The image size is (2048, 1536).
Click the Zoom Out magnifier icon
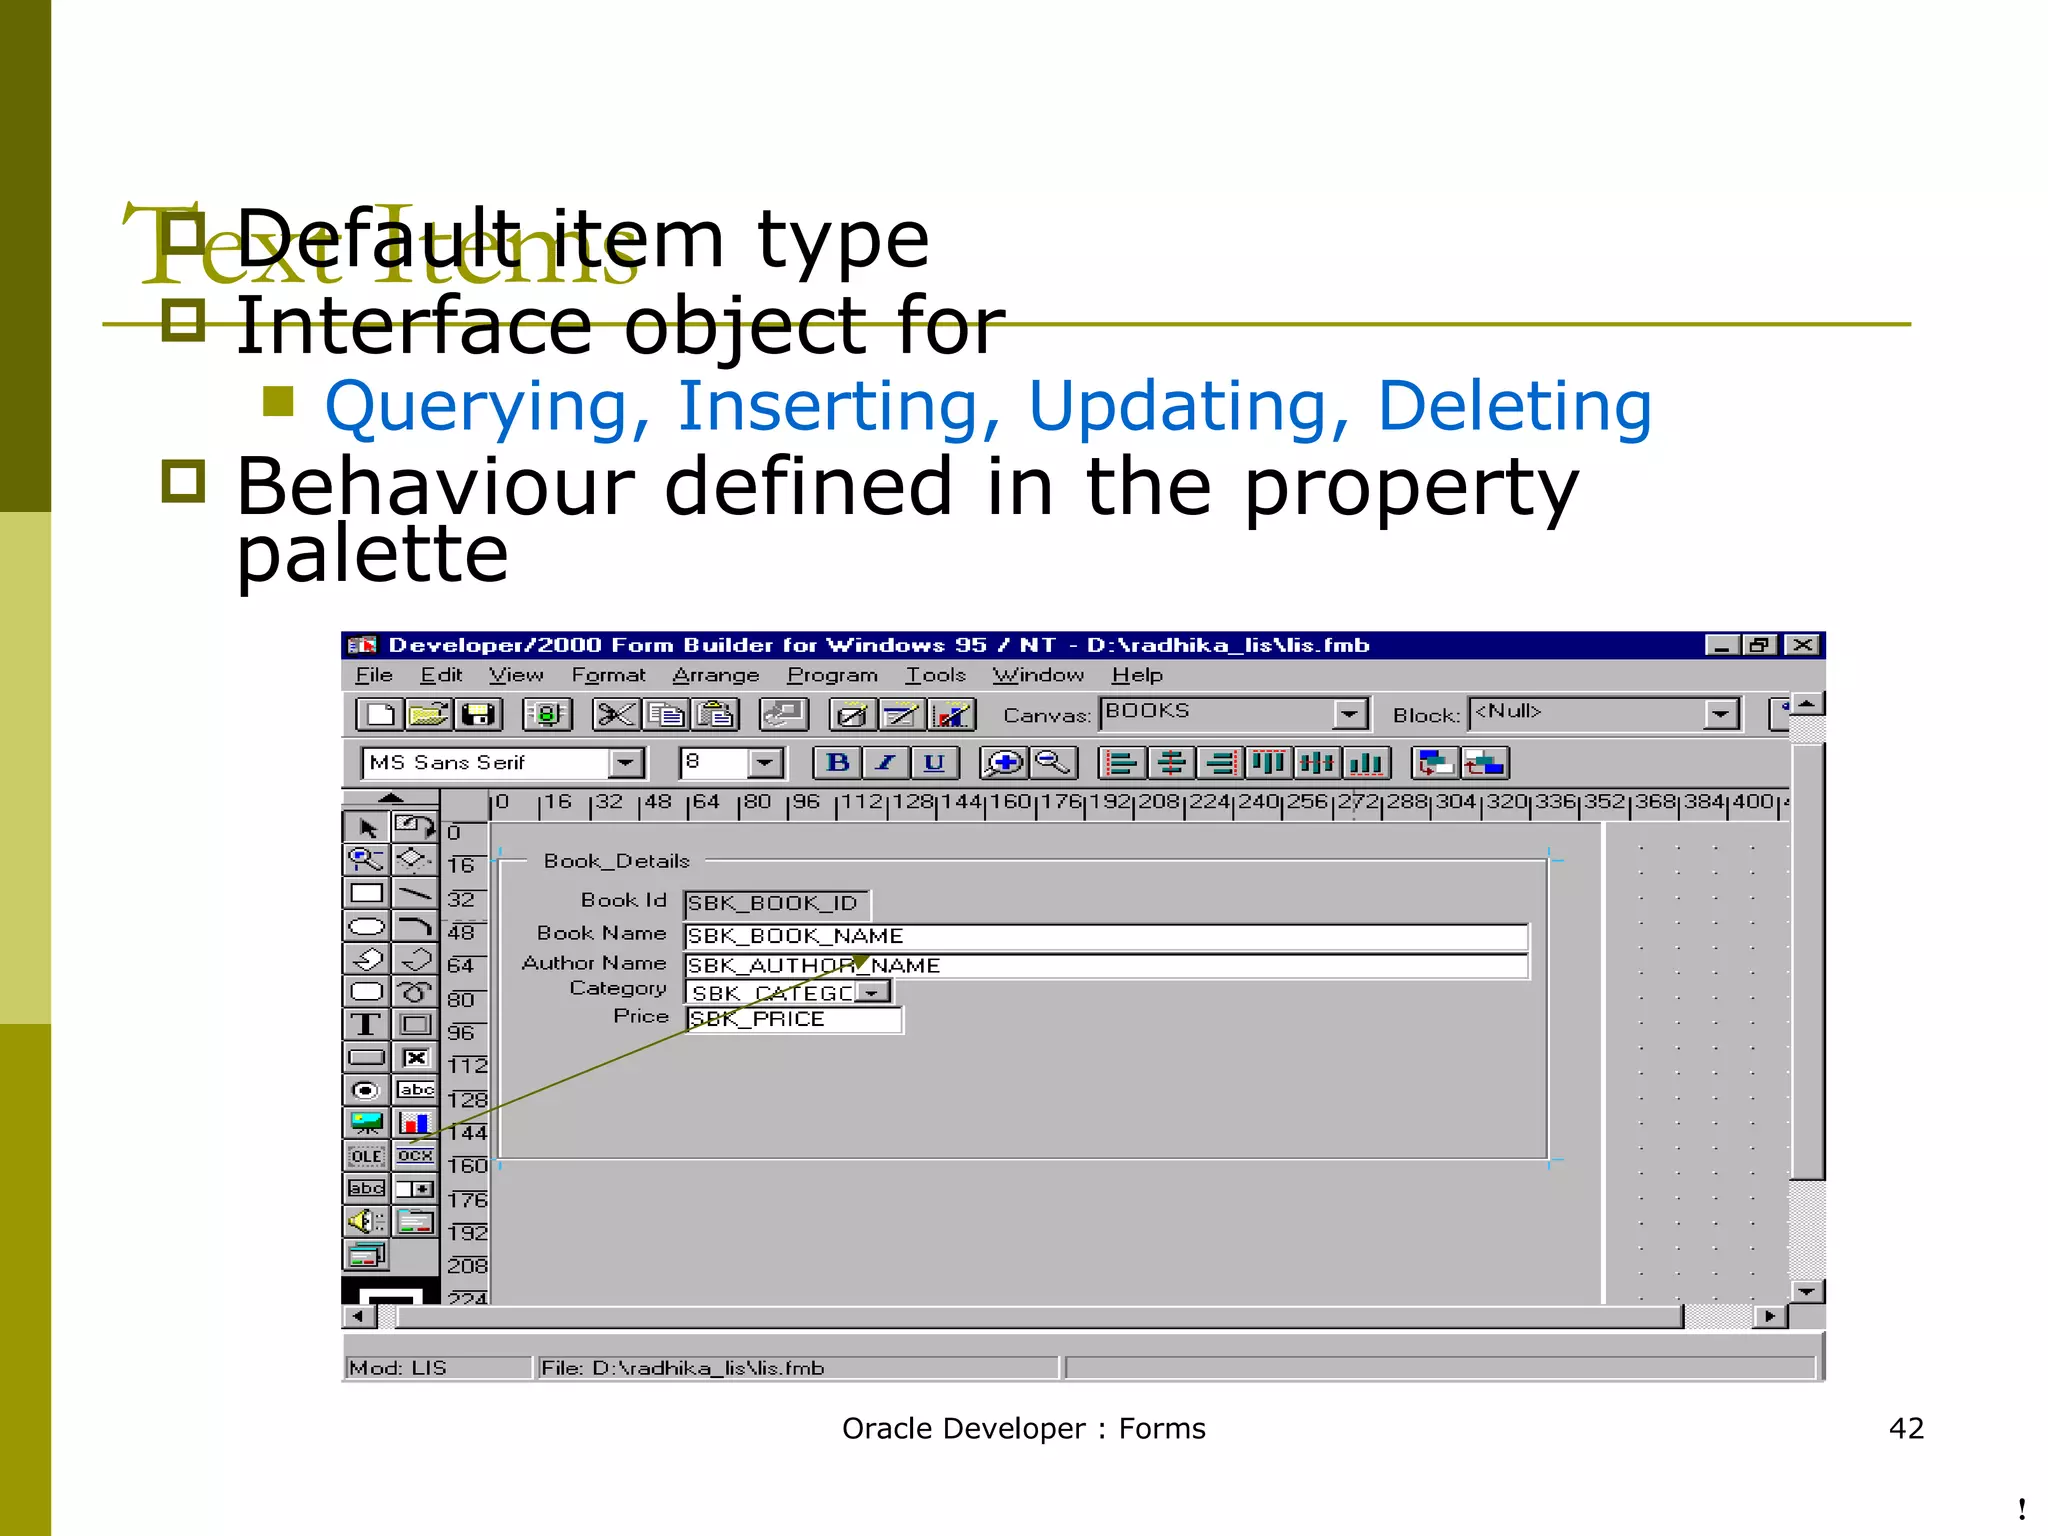(x=1053, y=763)
